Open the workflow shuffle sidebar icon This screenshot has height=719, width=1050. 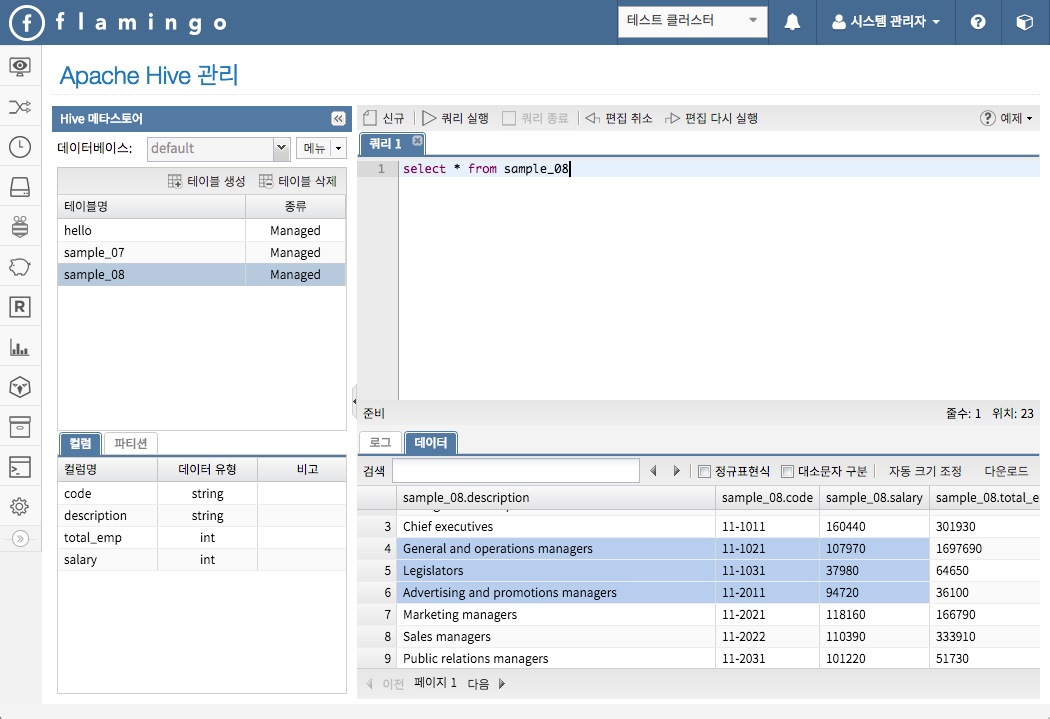pyautogui.click(x=20, y=106)
